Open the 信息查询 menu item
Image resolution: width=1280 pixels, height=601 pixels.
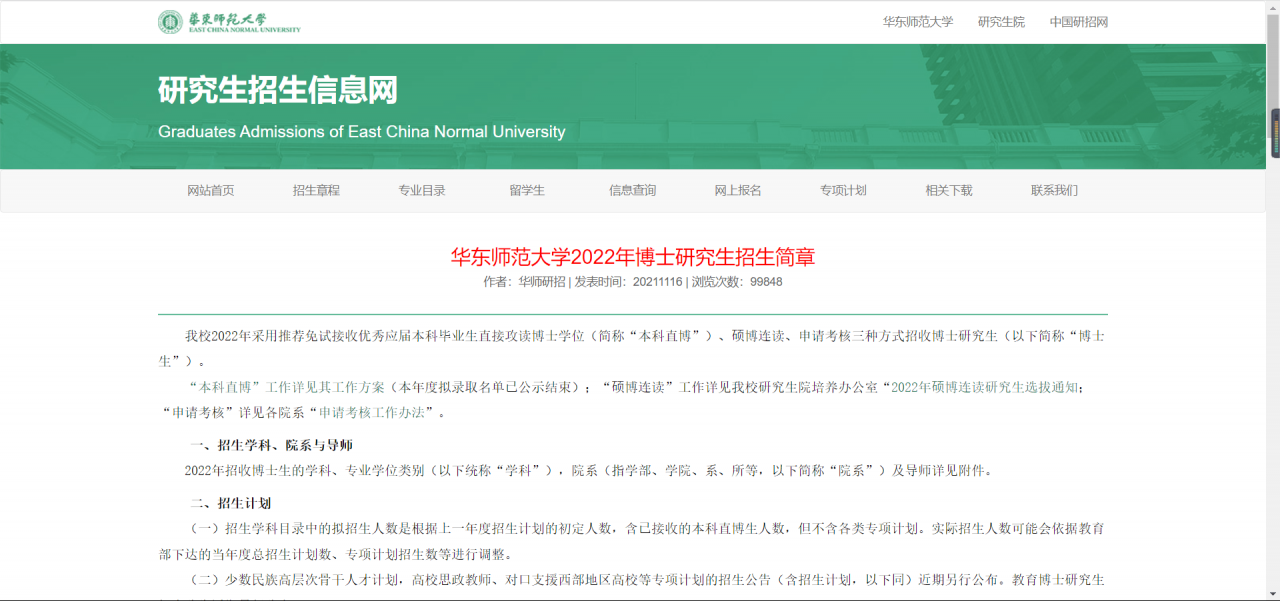click(x=633, y=191)
